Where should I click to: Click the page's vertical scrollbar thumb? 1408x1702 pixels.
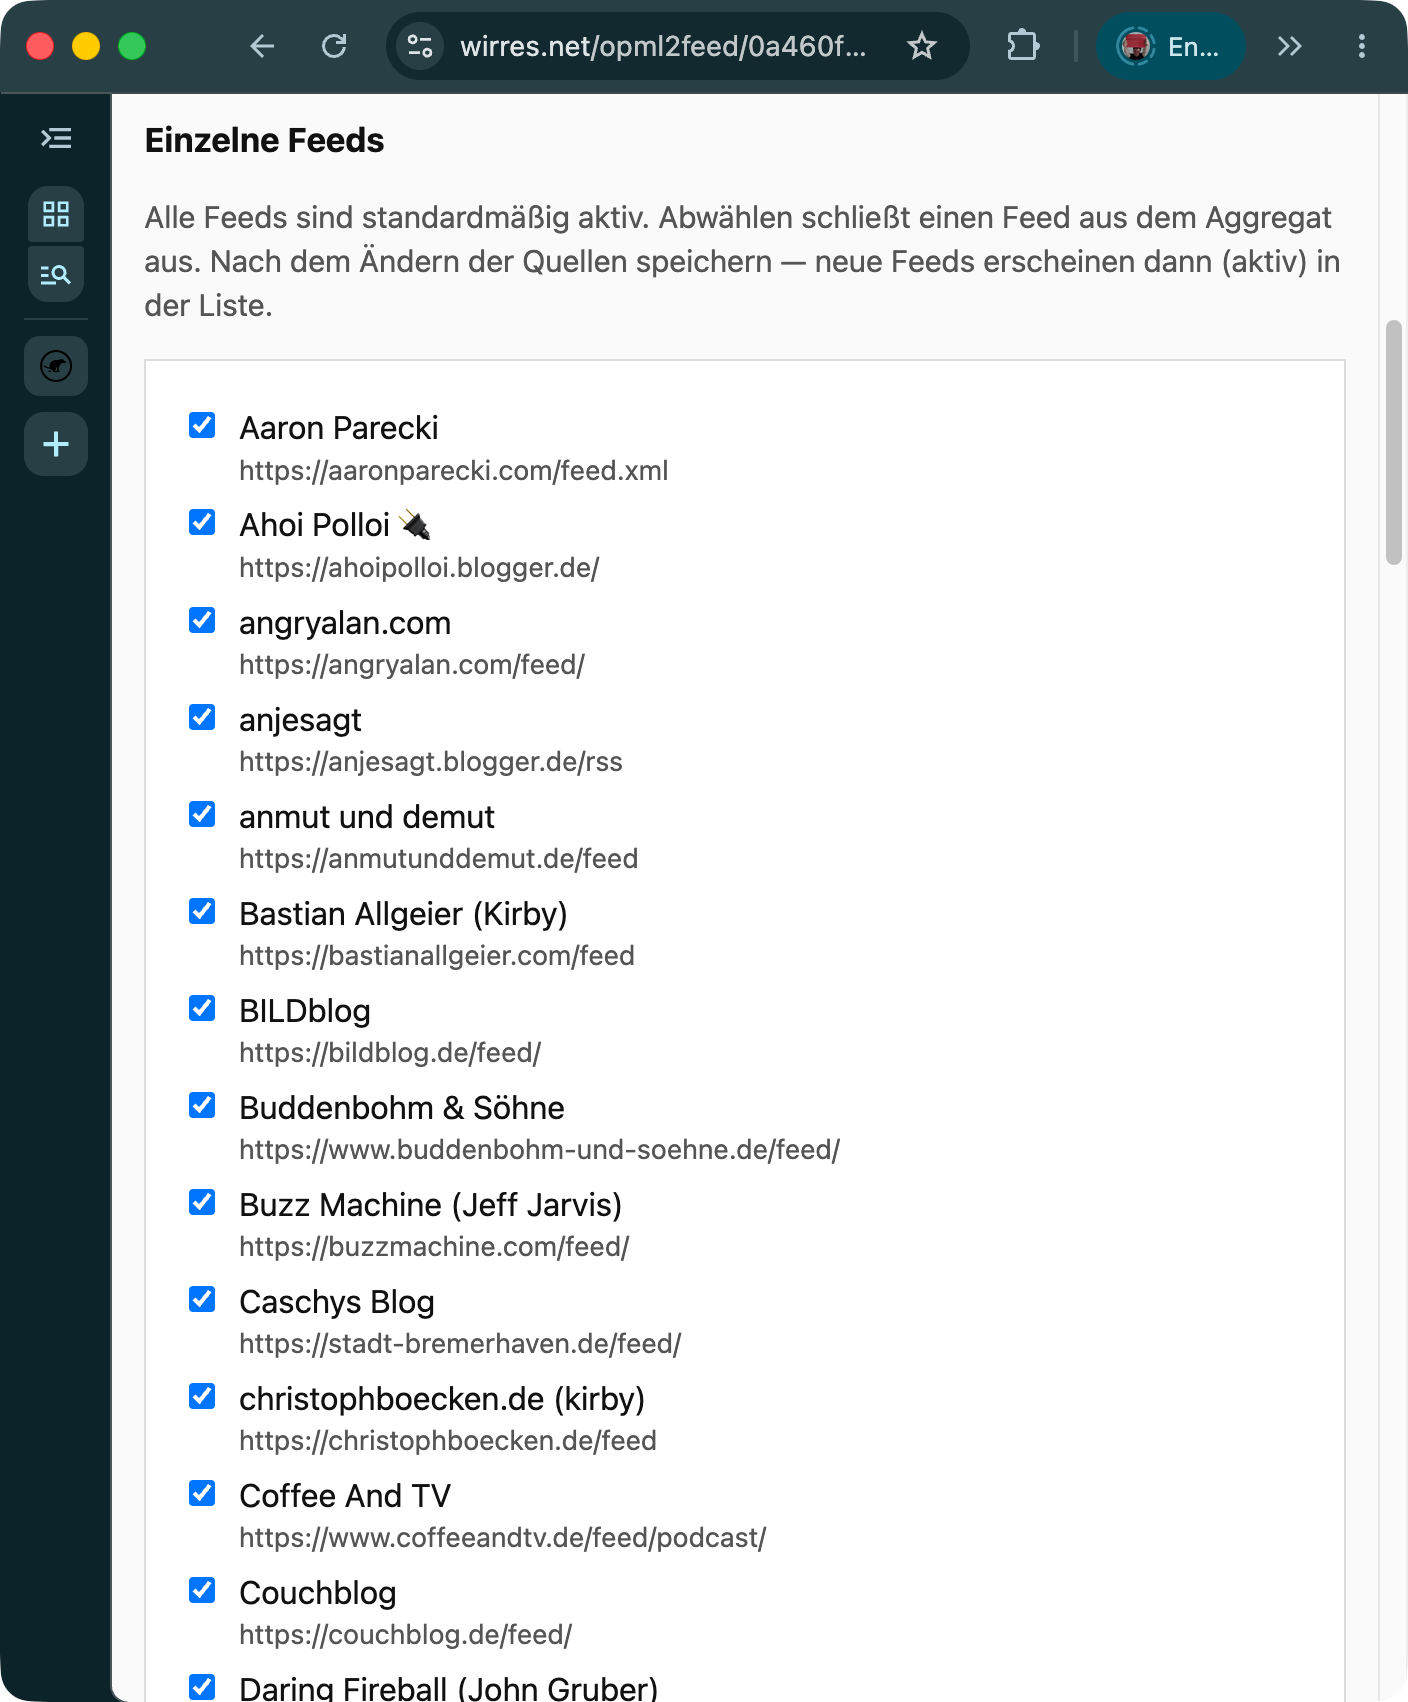click(x=1393, y=442)
